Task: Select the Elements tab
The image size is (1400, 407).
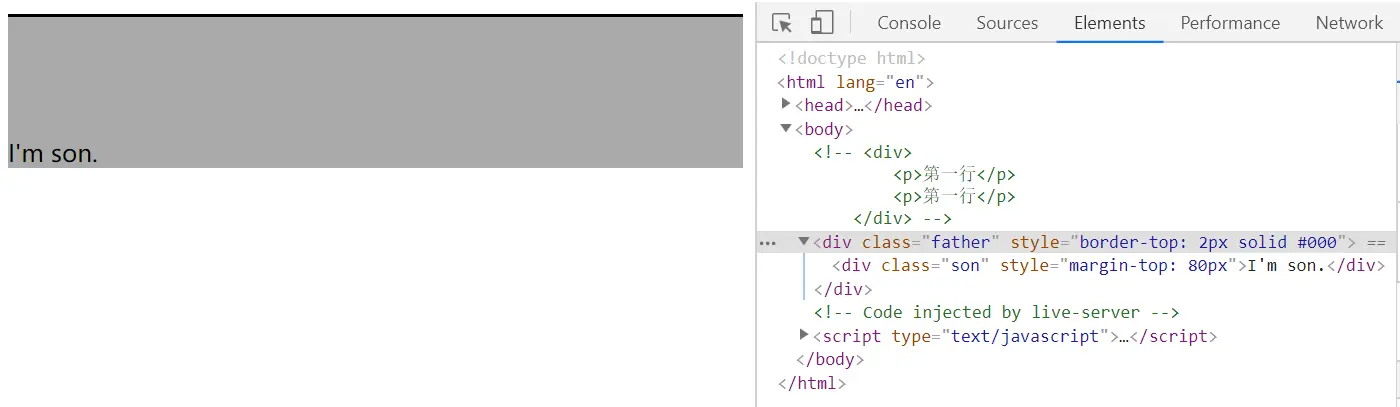Action: pos(1109,23)
